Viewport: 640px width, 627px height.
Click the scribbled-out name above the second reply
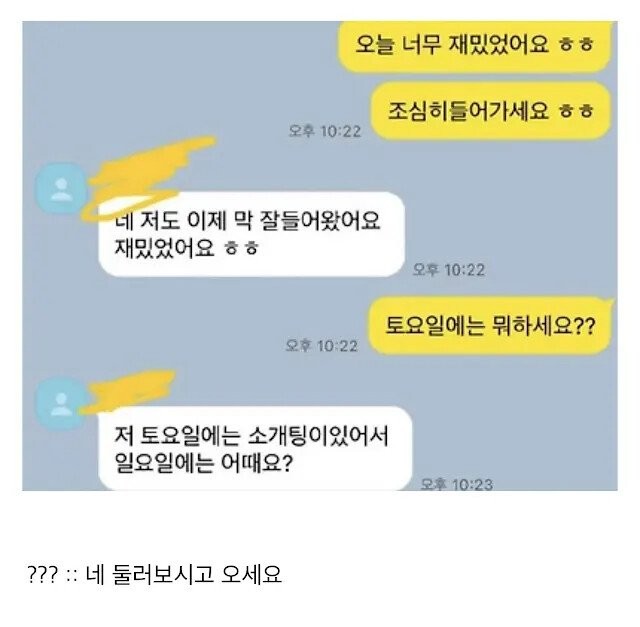[x=129, y=391]
